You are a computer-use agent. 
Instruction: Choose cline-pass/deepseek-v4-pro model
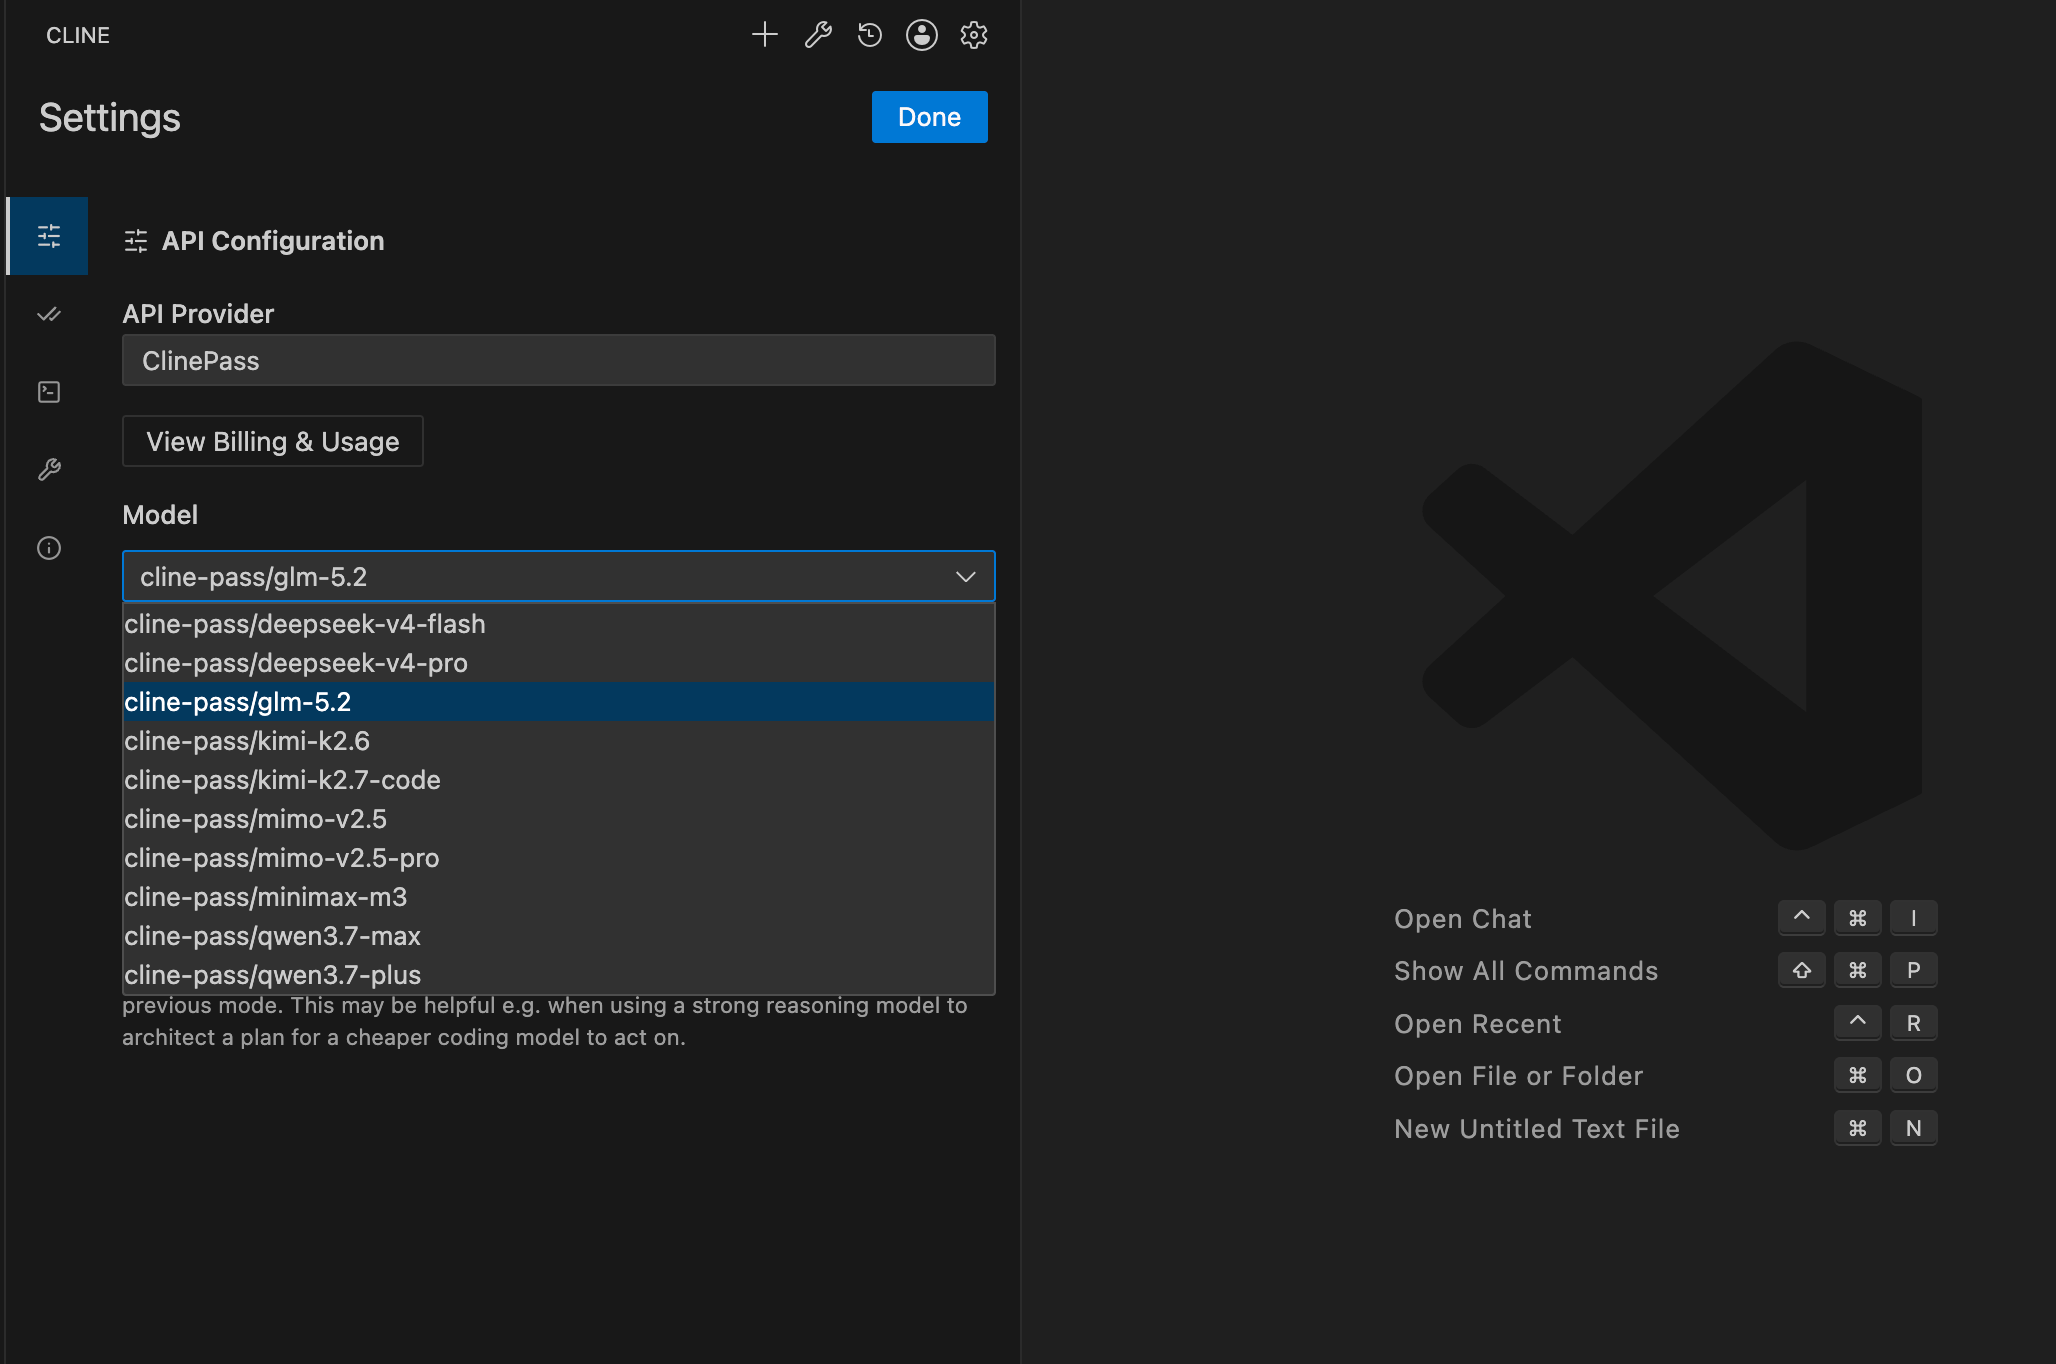558,663
